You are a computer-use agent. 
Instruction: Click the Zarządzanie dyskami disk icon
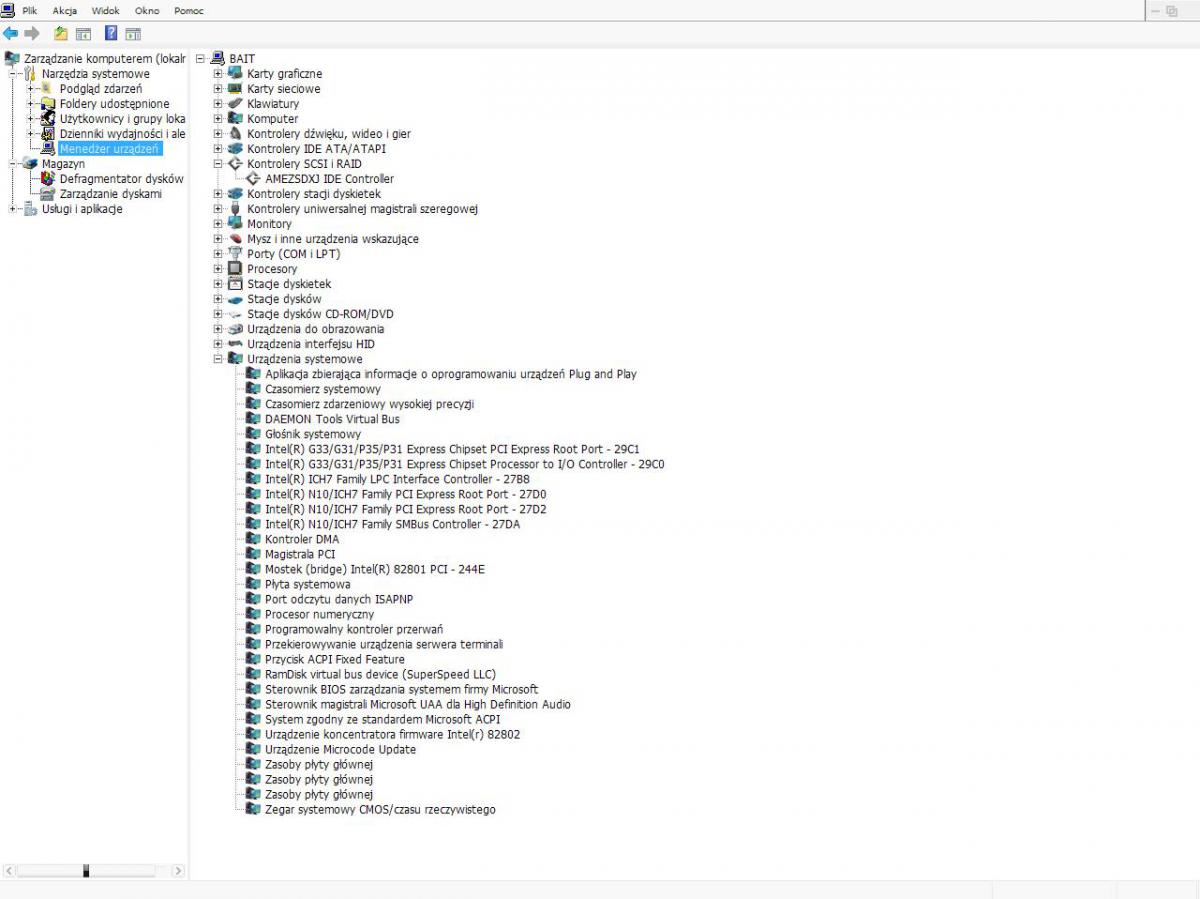[x=47, y=193]
